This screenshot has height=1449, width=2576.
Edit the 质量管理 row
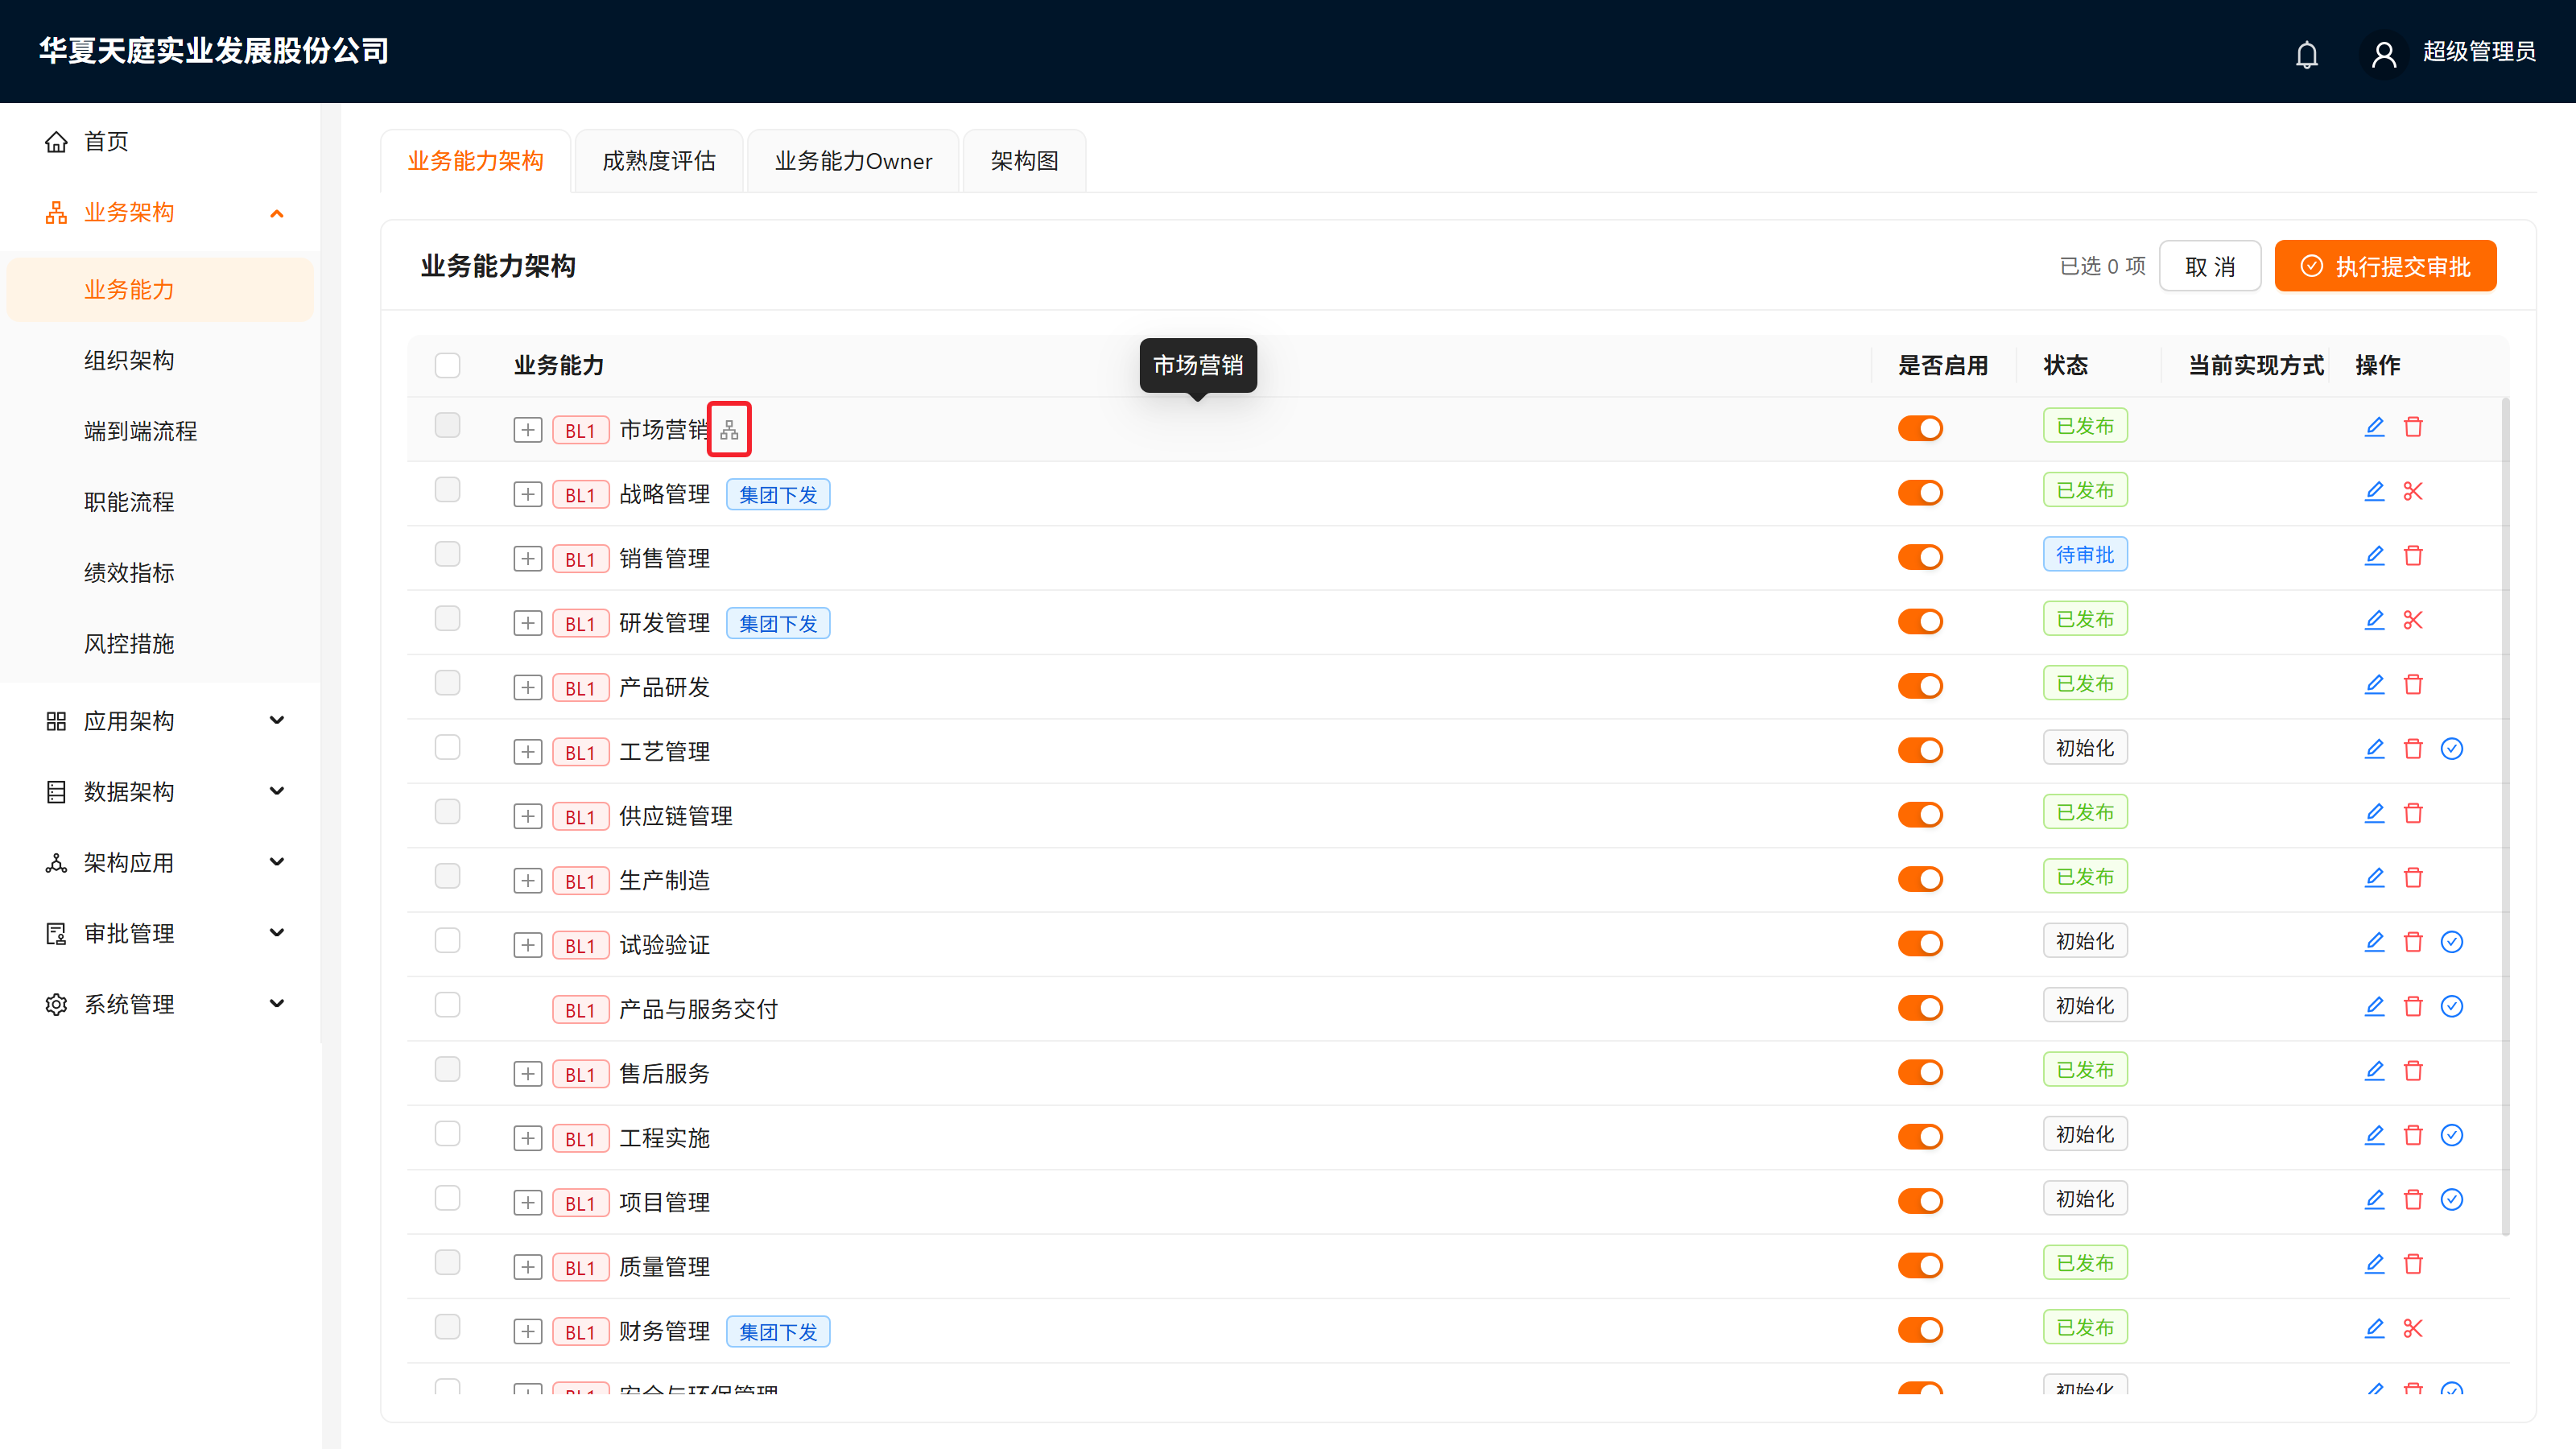coord(2374,1263)
